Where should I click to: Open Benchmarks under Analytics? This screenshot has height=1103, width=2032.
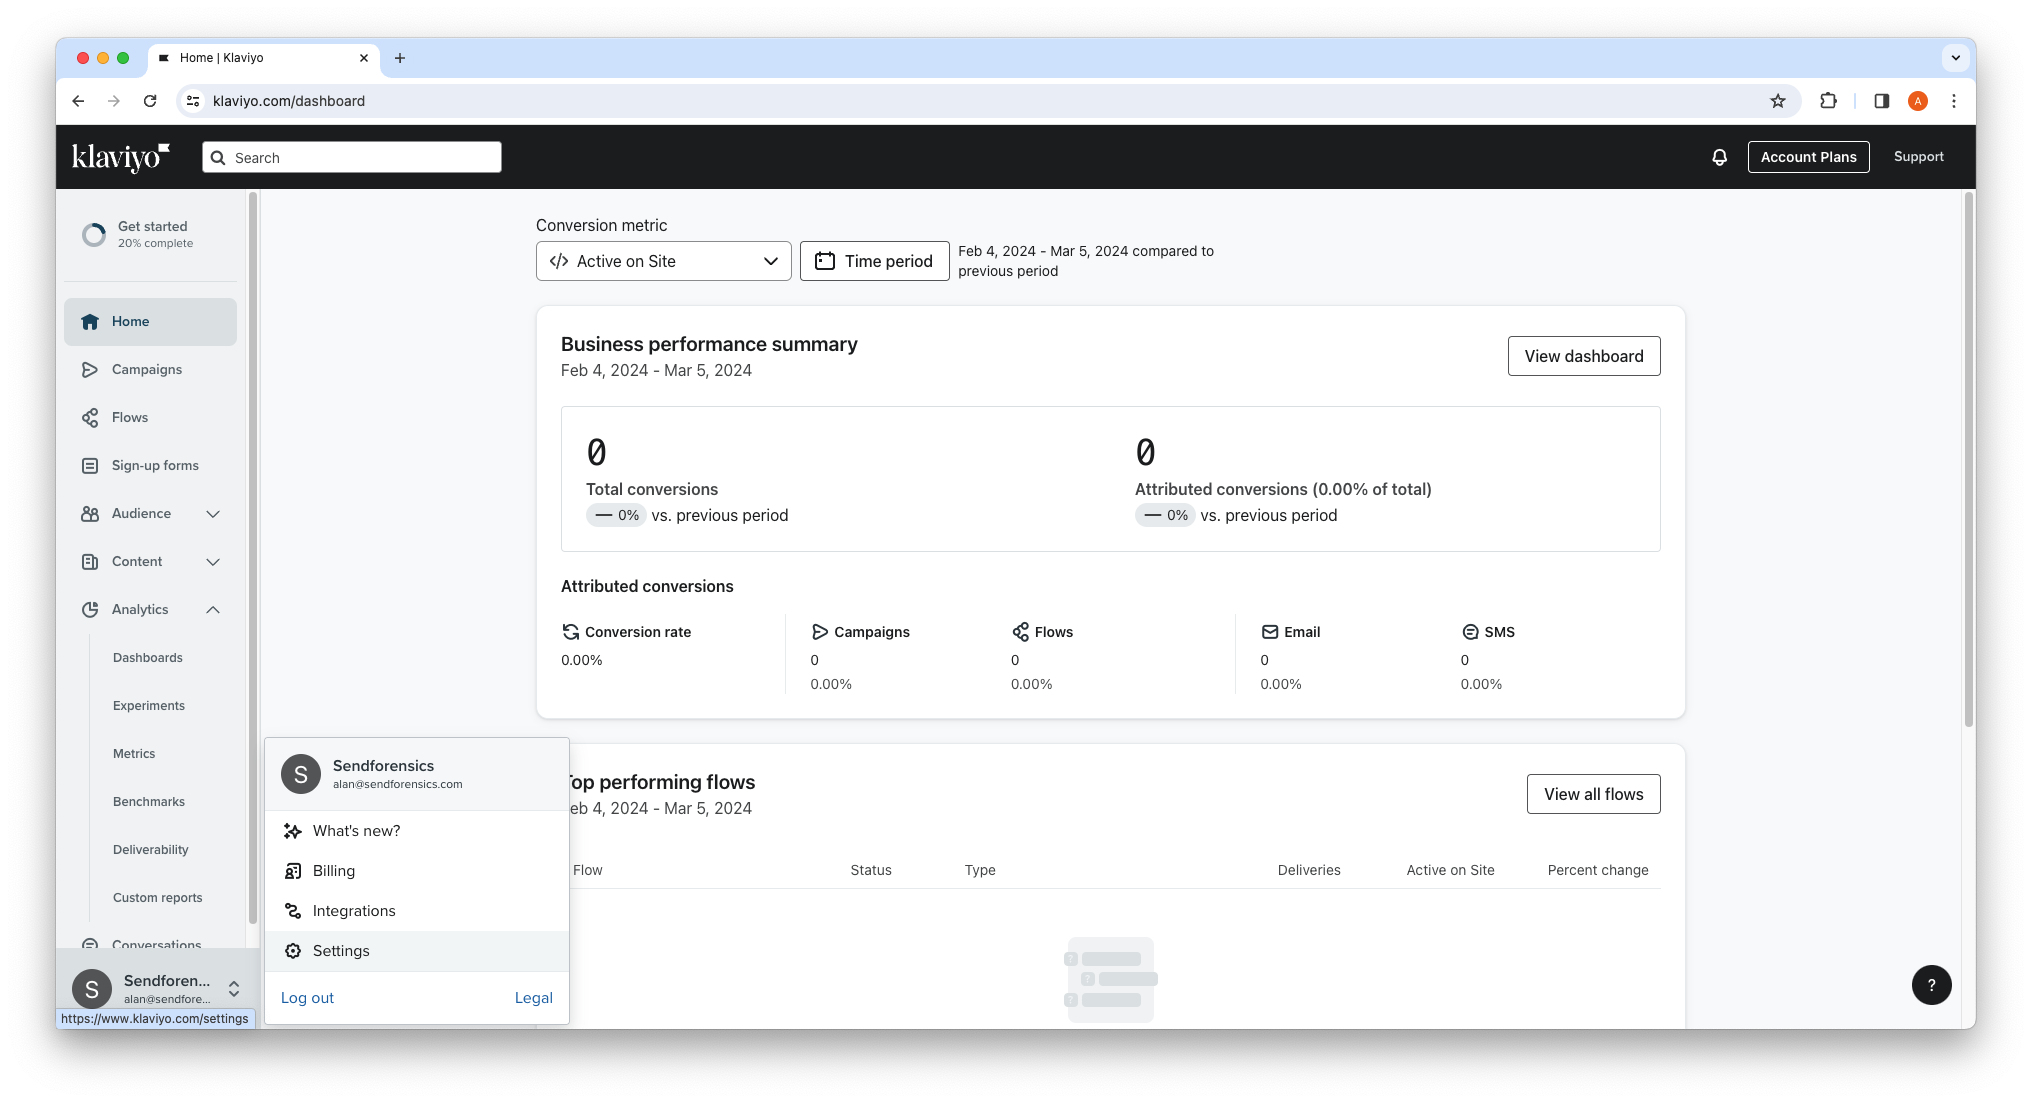click(x=149, y=802)
